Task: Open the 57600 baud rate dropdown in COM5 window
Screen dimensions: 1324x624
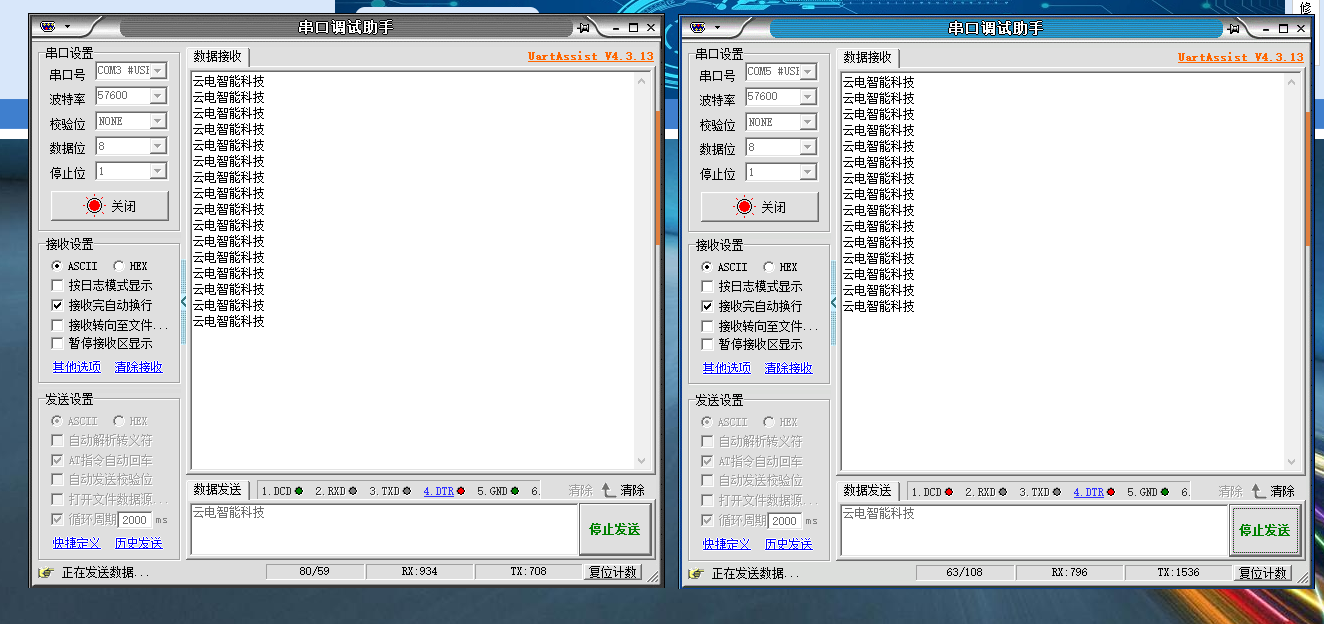Action: [808, 97]
